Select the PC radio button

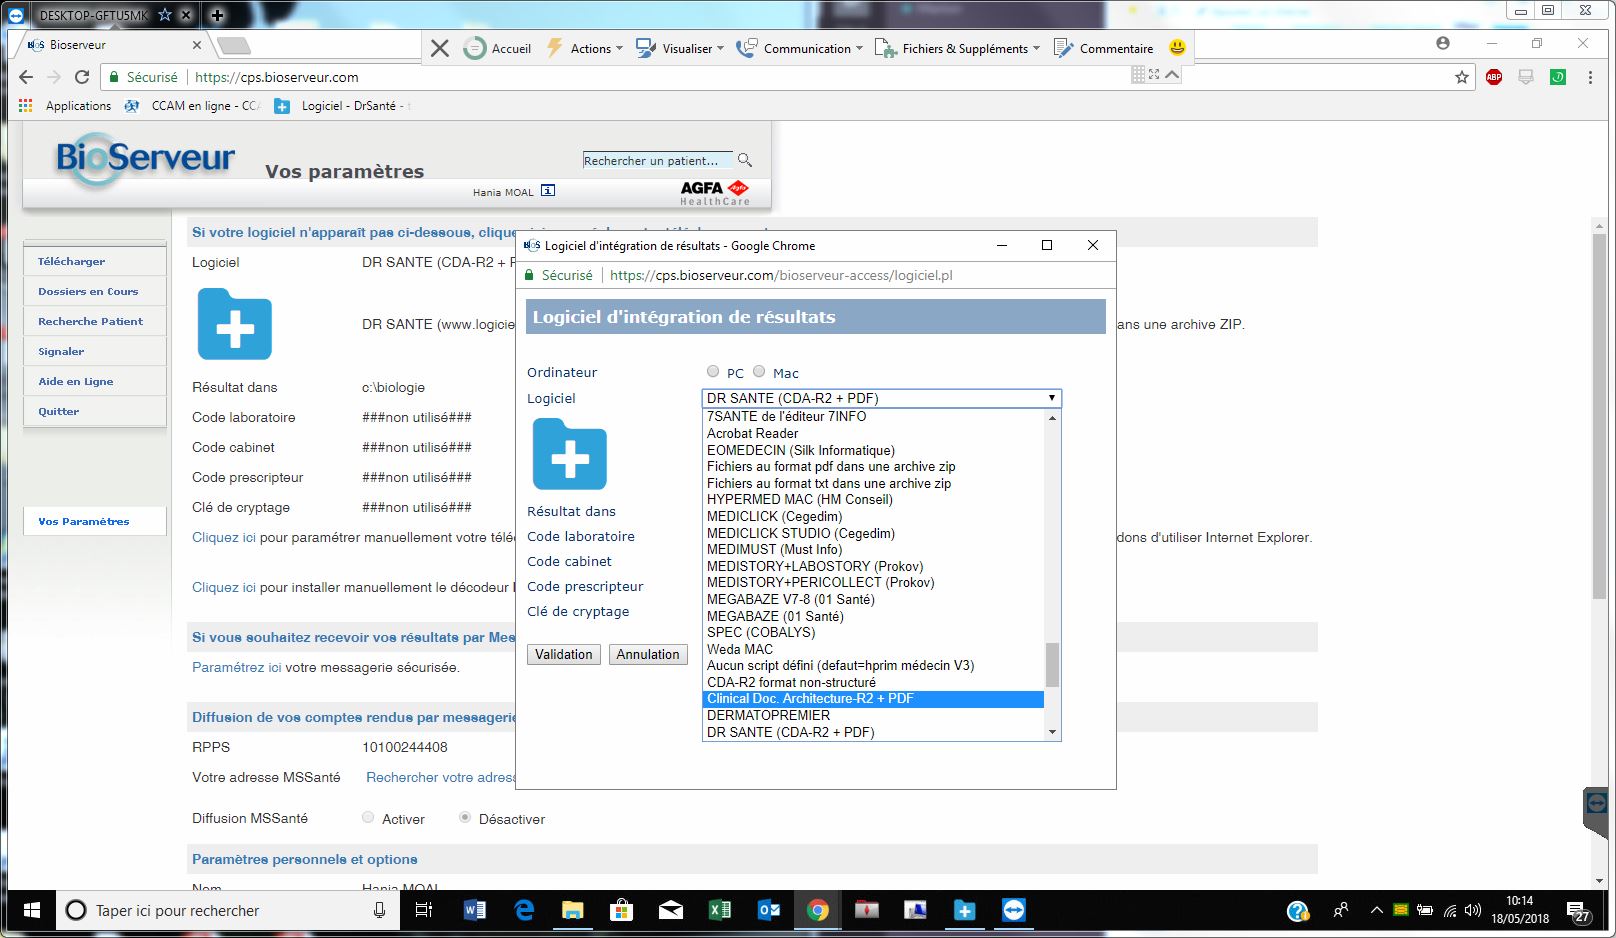(713, 372)
